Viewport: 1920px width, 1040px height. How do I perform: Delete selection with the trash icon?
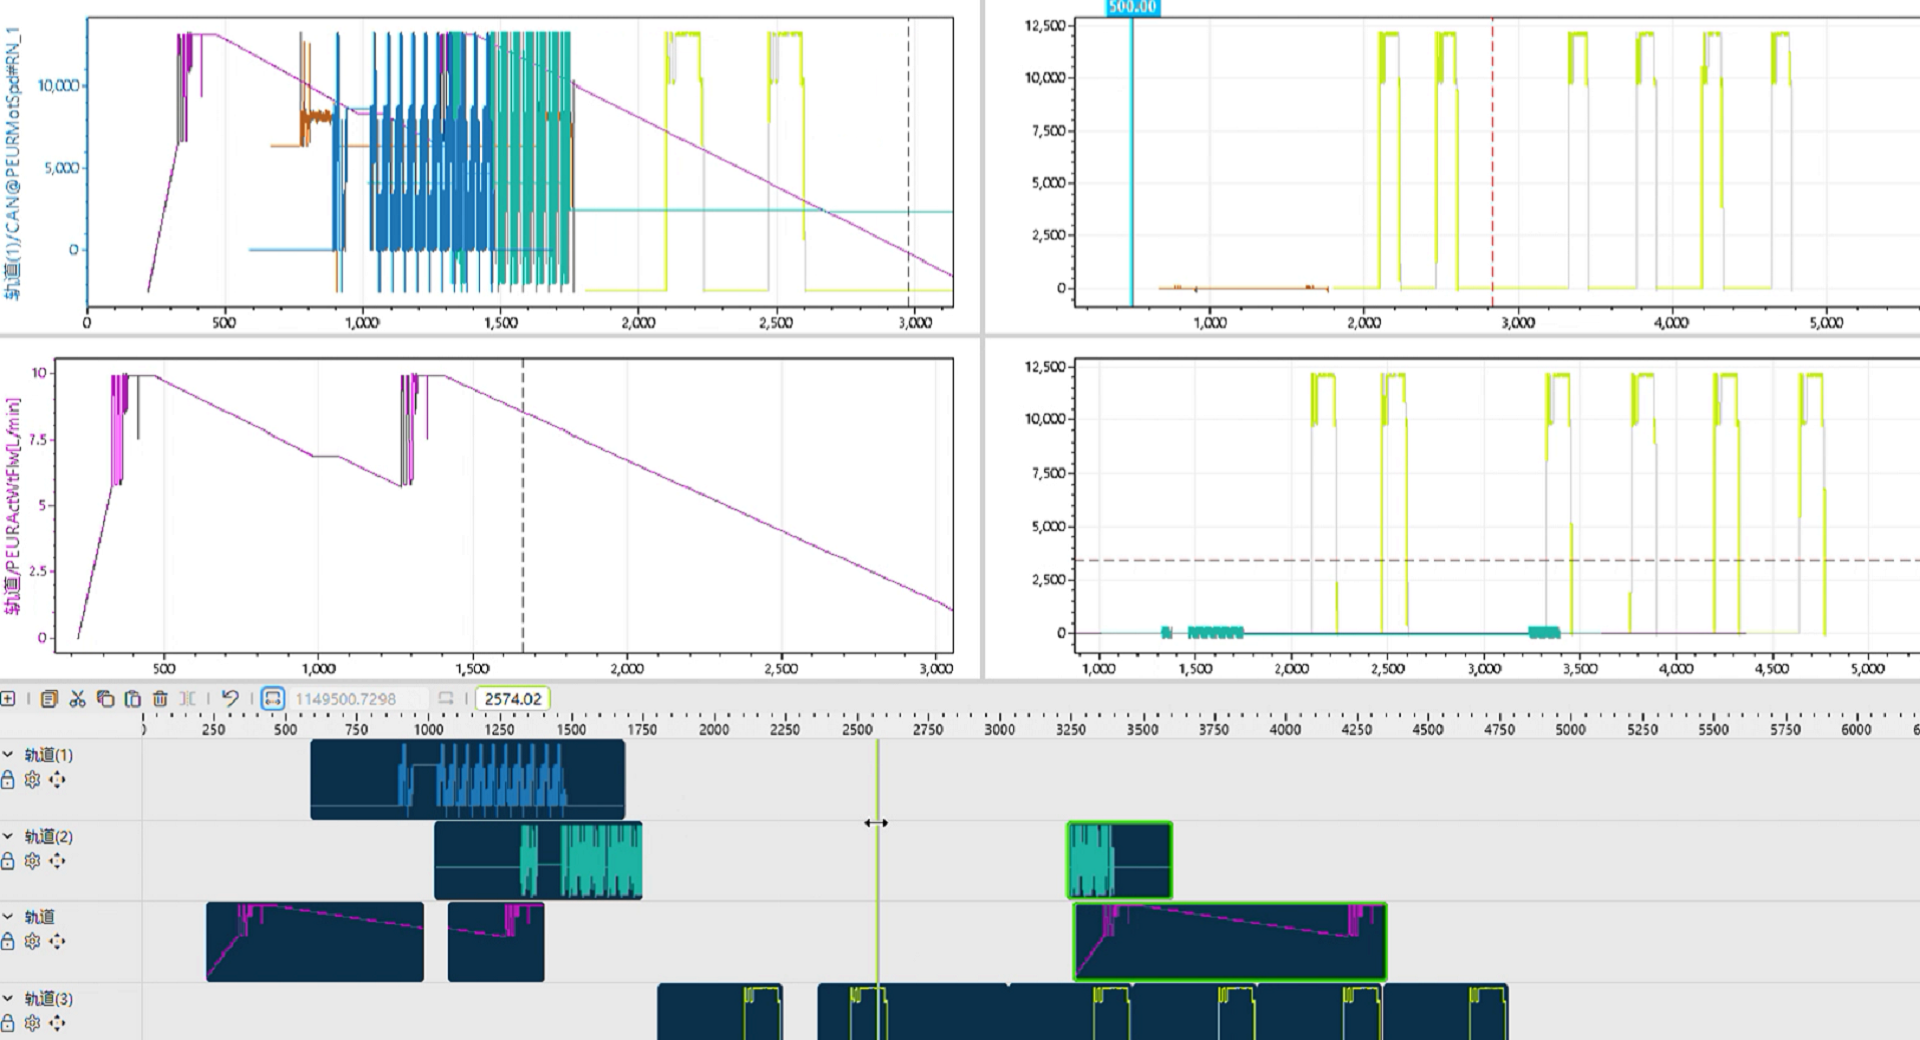click(x=160, y=699)
